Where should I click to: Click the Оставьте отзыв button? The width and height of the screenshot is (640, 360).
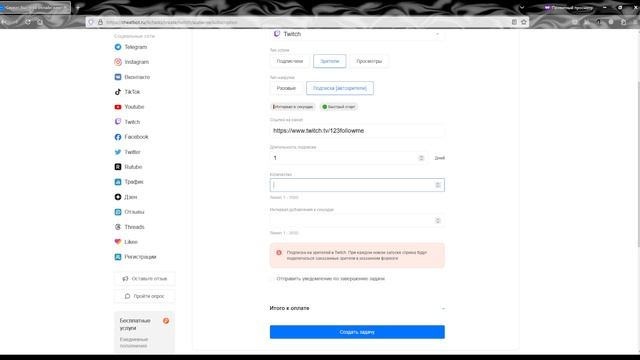point(144,278)
